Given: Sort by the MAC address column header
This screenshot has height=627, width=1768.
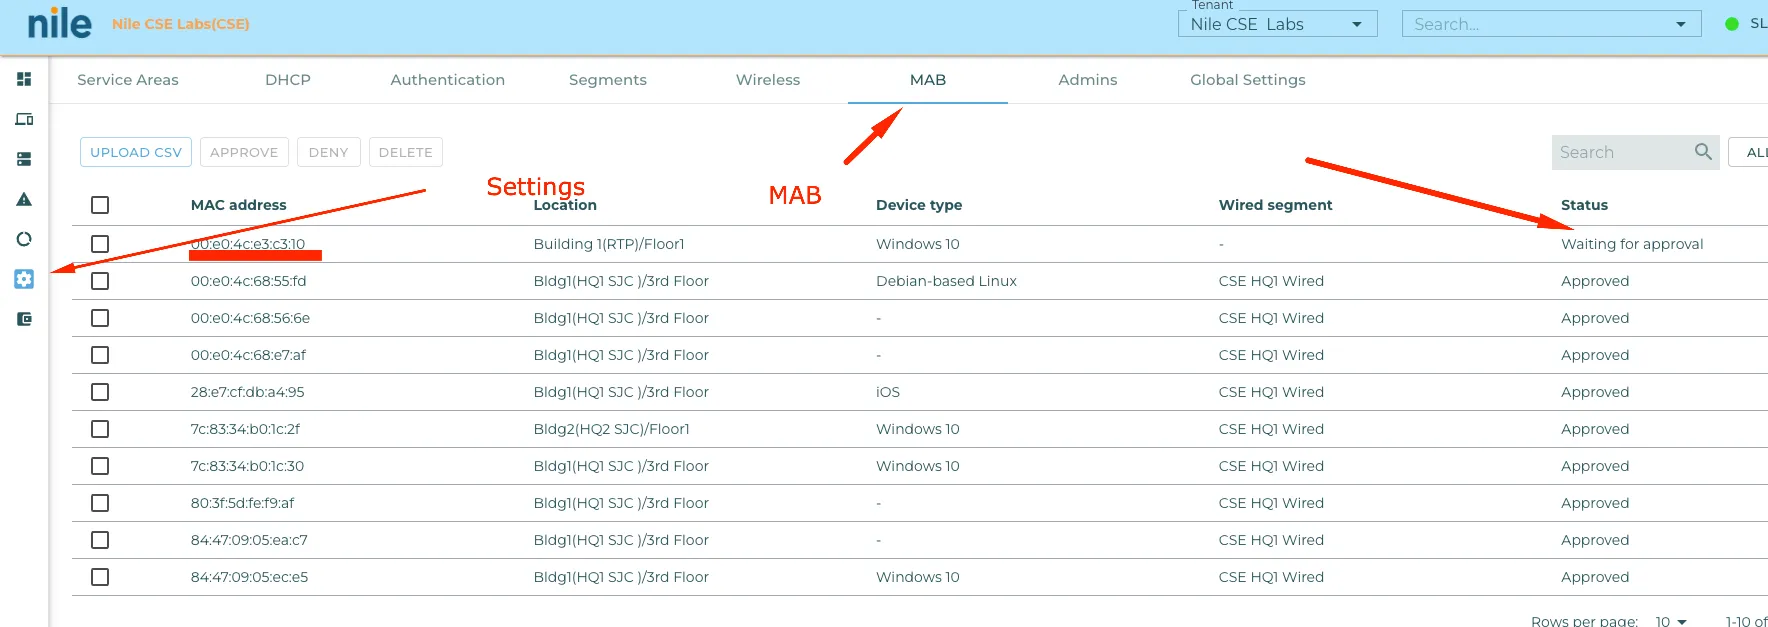Looking at the screenshot, I should [239, 205].
